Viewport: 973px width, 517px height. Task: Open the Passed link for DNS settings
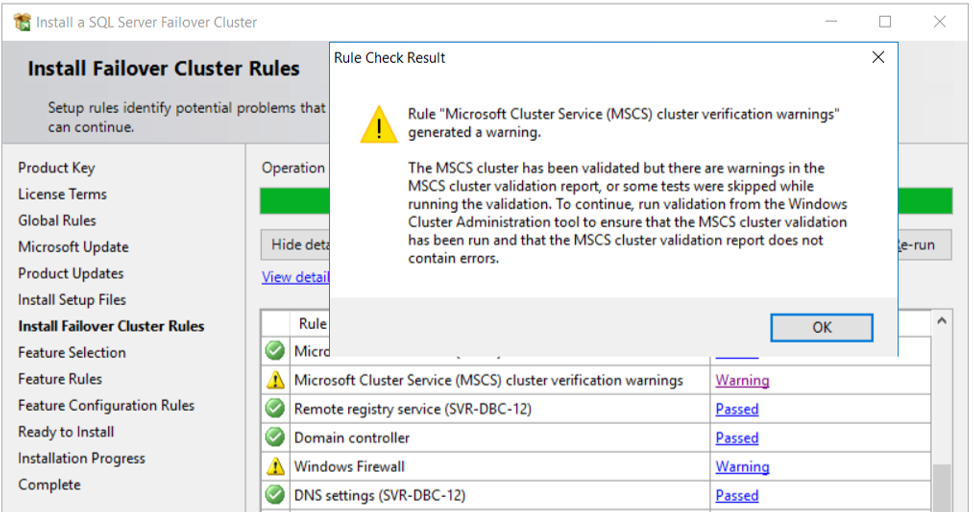737,495
